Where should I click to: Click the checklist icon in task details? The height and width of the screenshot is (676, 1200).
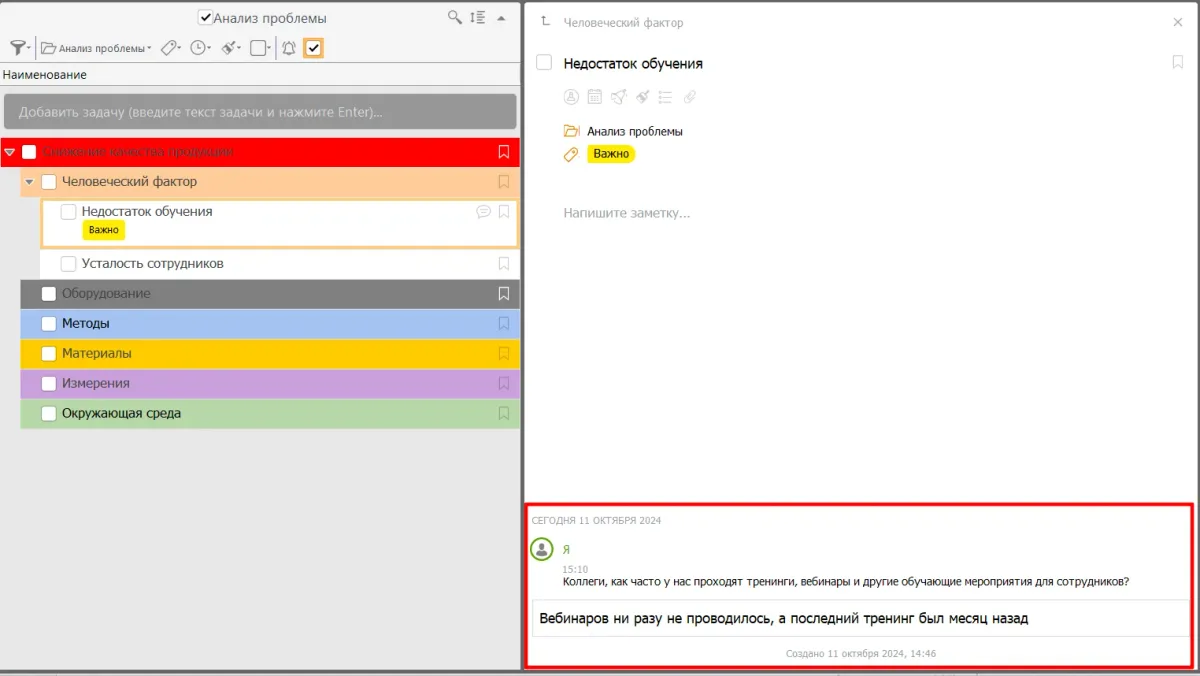tap(666, 97)
